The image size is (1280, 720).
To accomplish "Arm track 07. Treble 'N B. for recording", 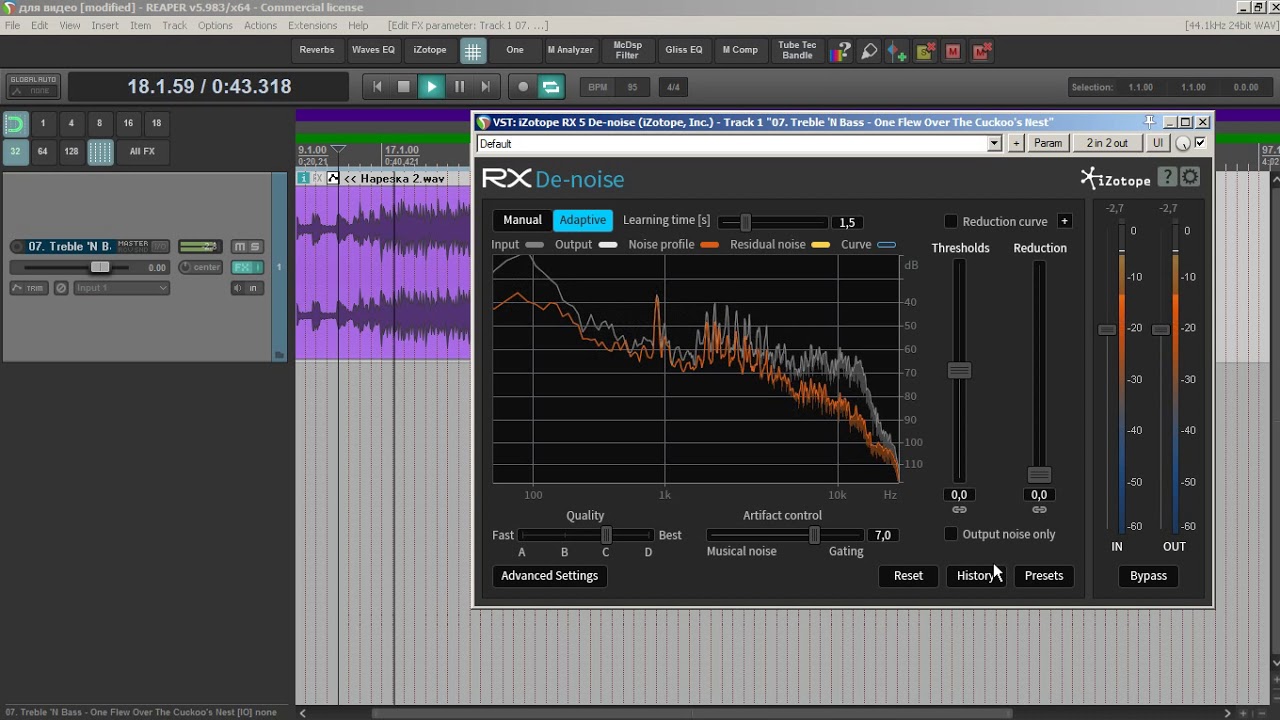I will click(x=18, y=246).
